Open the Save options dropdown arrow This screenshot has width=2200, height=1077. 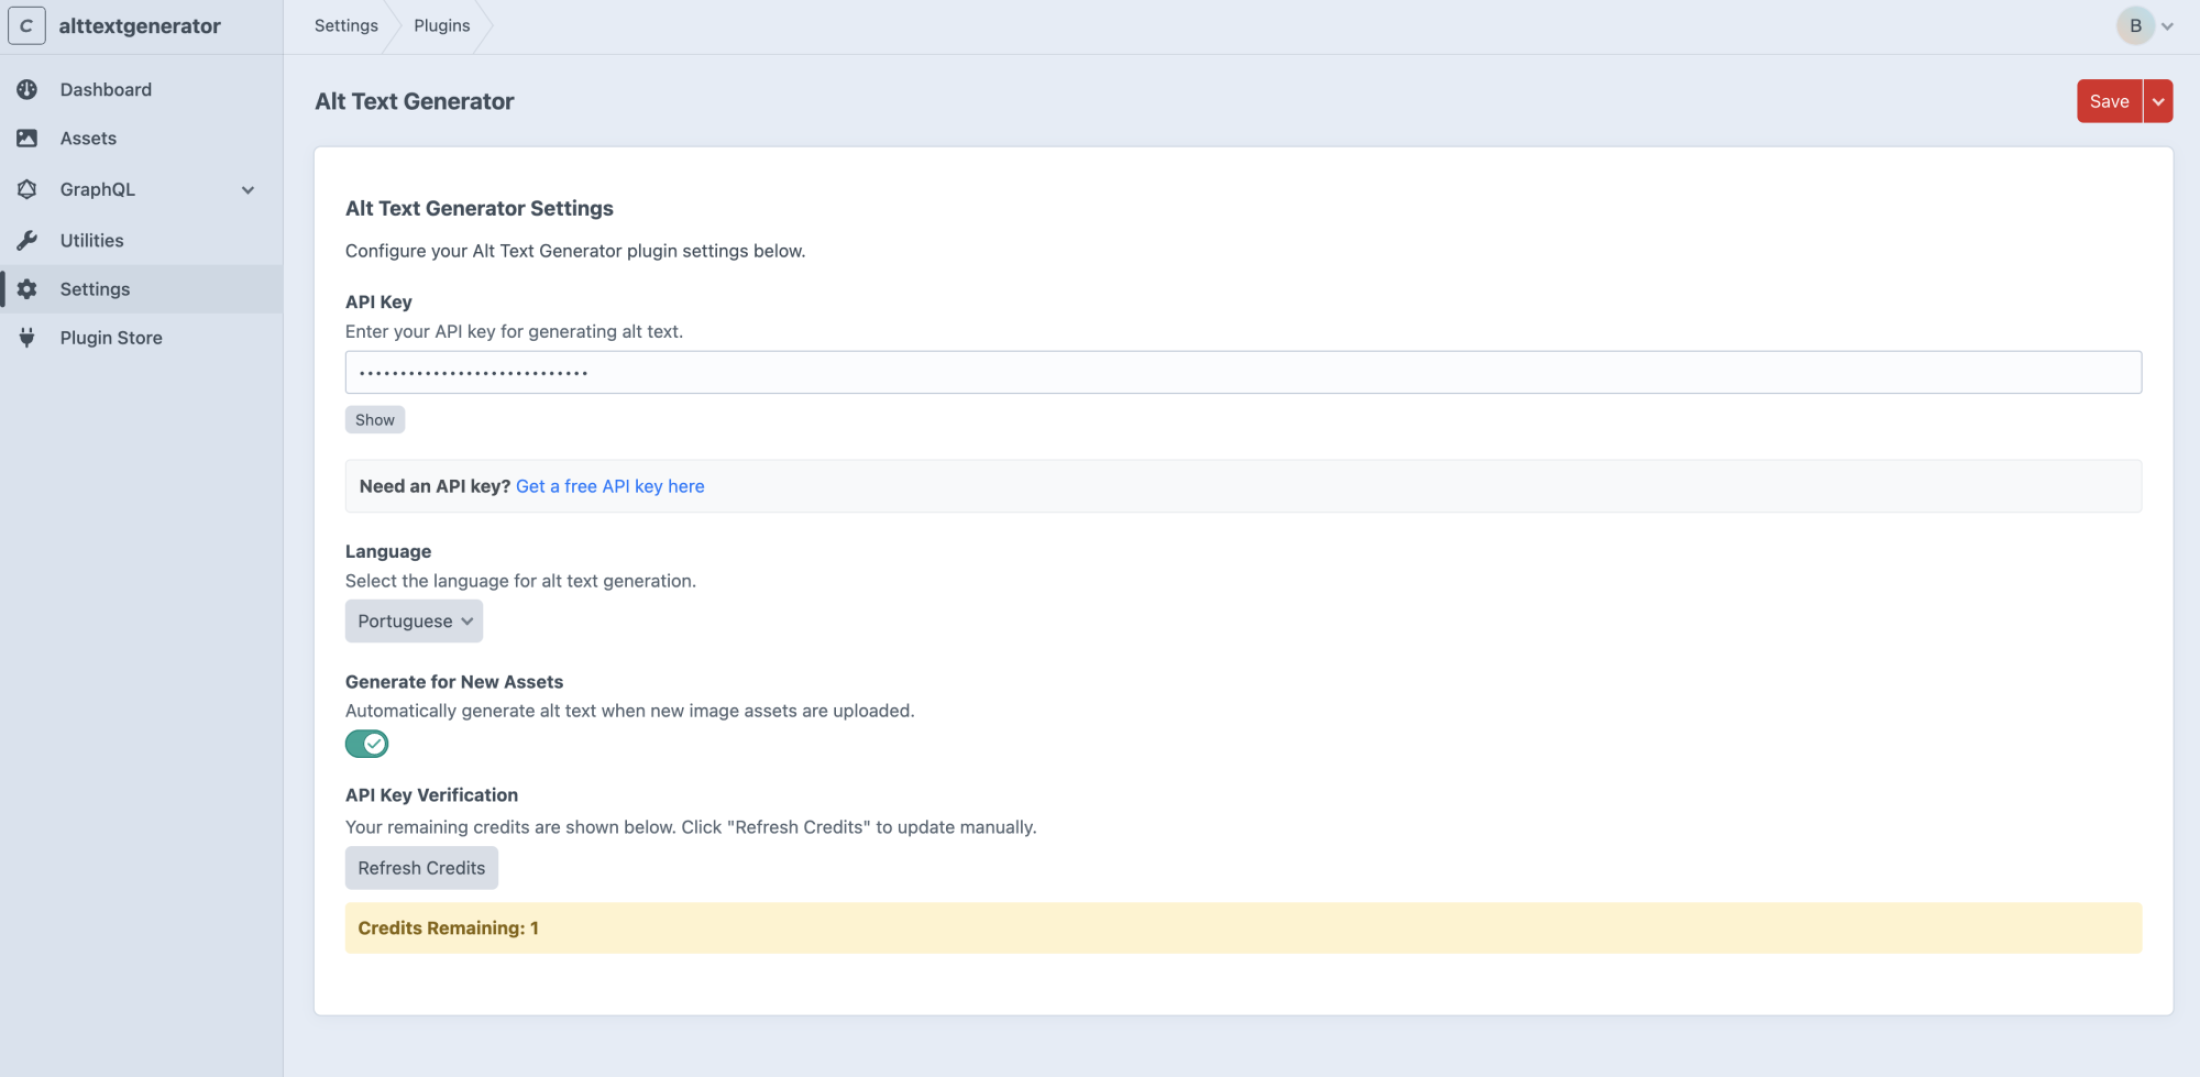2158,102
